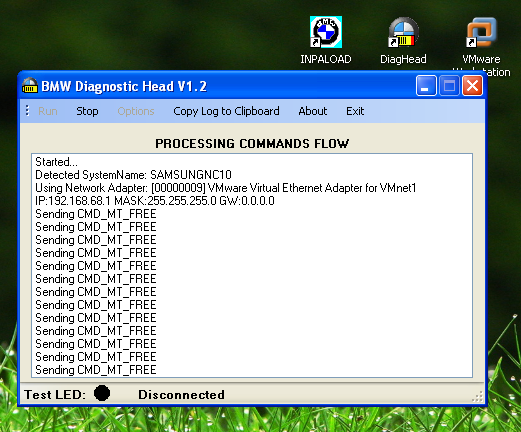Minimize the BMW Diagnostic Head window
Viewport: 521px width, 432px height.
point(426,86)
